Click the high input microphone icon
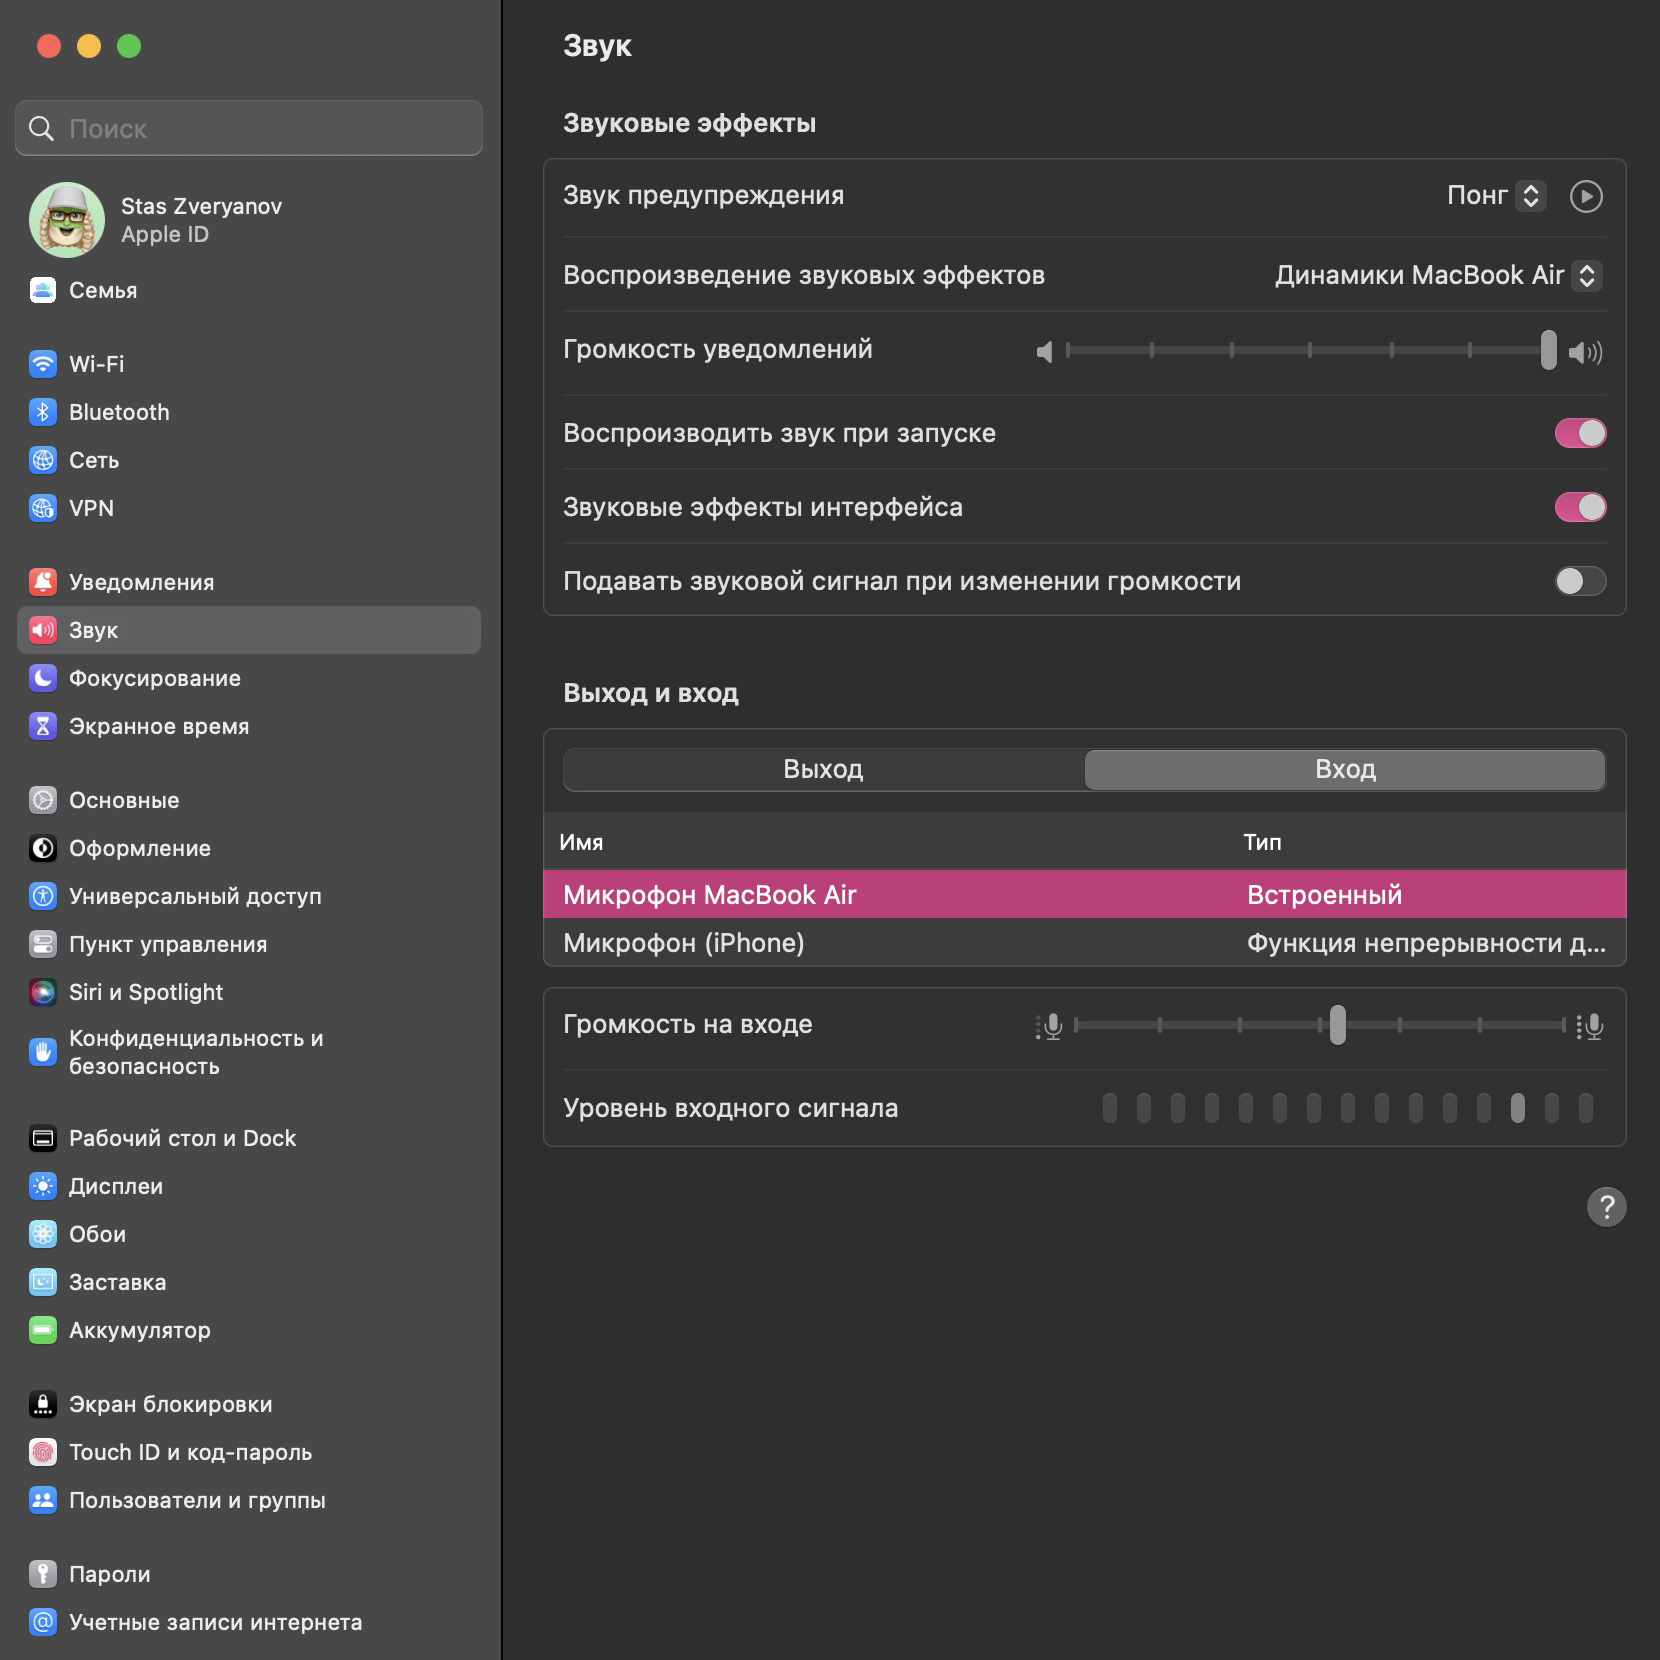Image resolution: width=1660 pixels, height=1660 pixels. point(1590,1026)
